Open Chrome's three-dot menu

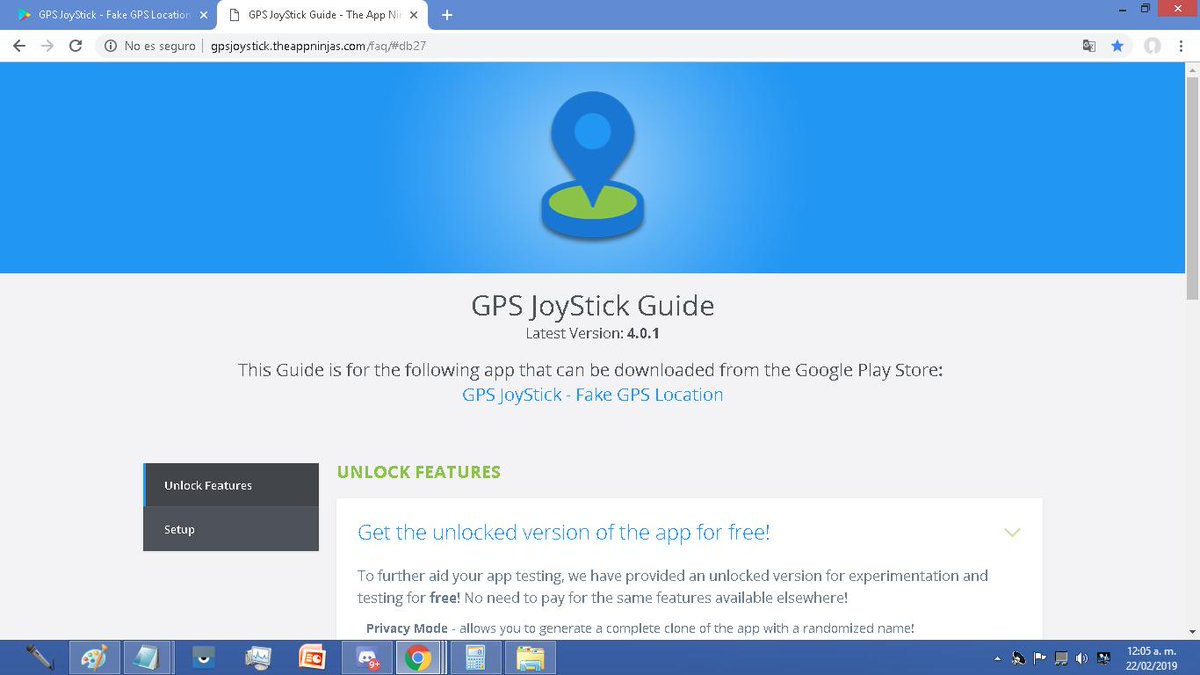tap(1180, 45)
